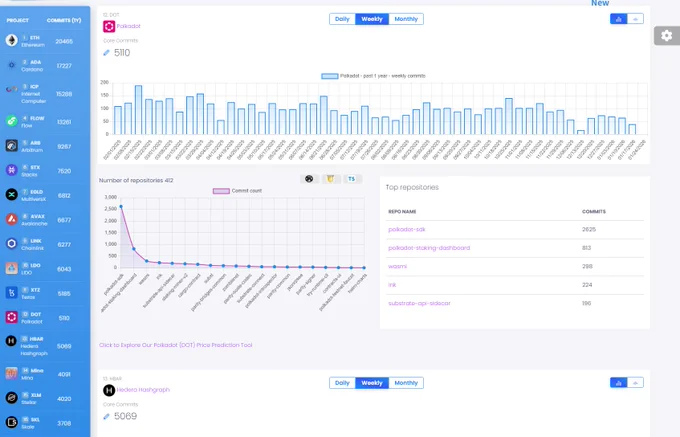This screenshot has width=680, height=437.
Task: Click the 813 commits table cell
Action: (586, 248)
